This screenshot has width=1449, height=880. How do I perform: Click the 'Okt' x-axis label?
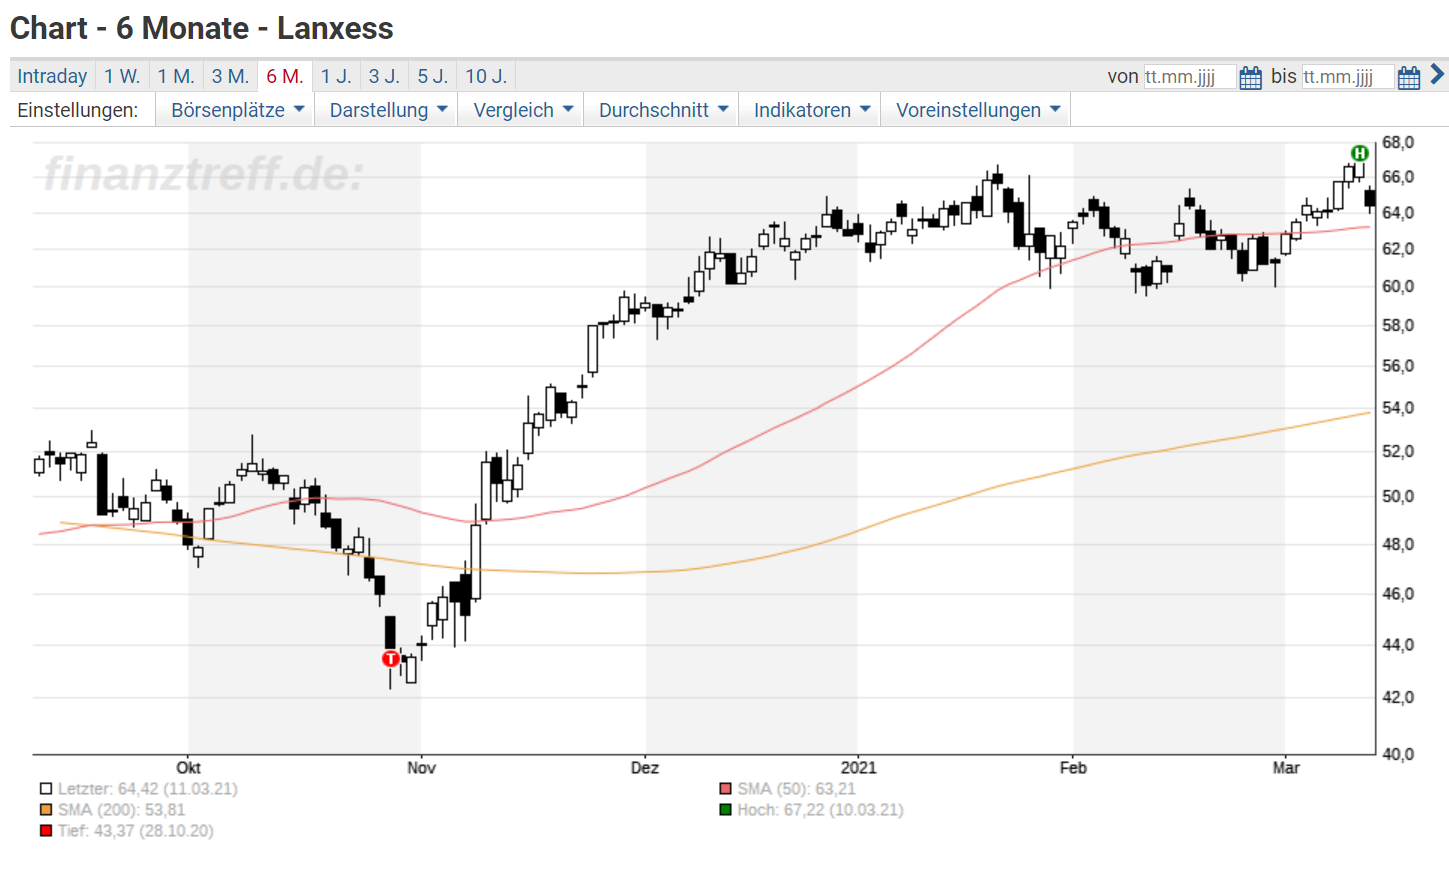pyautogui.click(x=189, y=768)
